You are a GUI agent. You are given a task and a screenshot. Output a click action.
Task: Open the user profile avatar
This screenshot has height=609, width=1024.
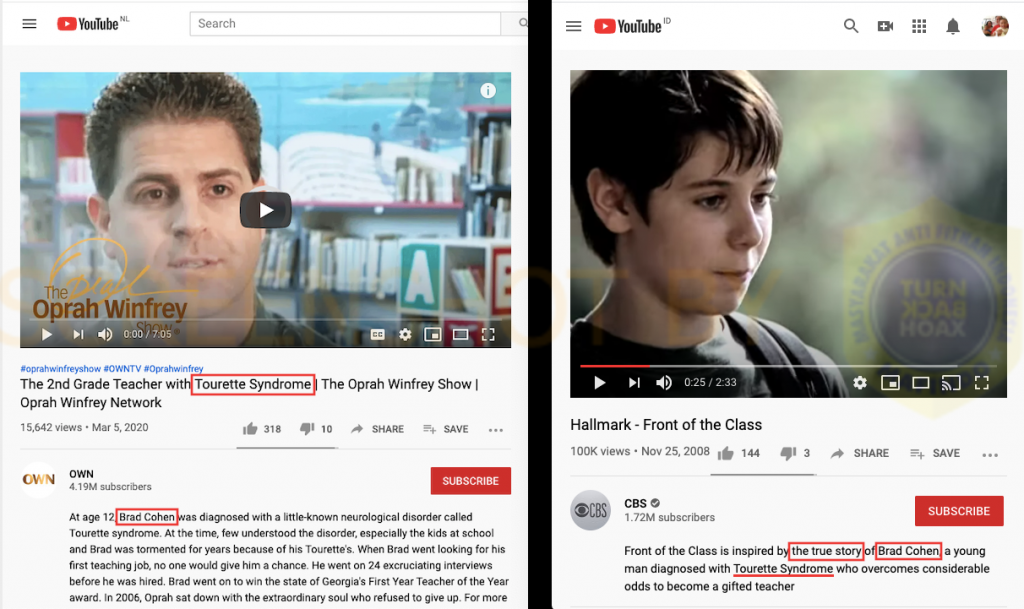pos(995,26)
